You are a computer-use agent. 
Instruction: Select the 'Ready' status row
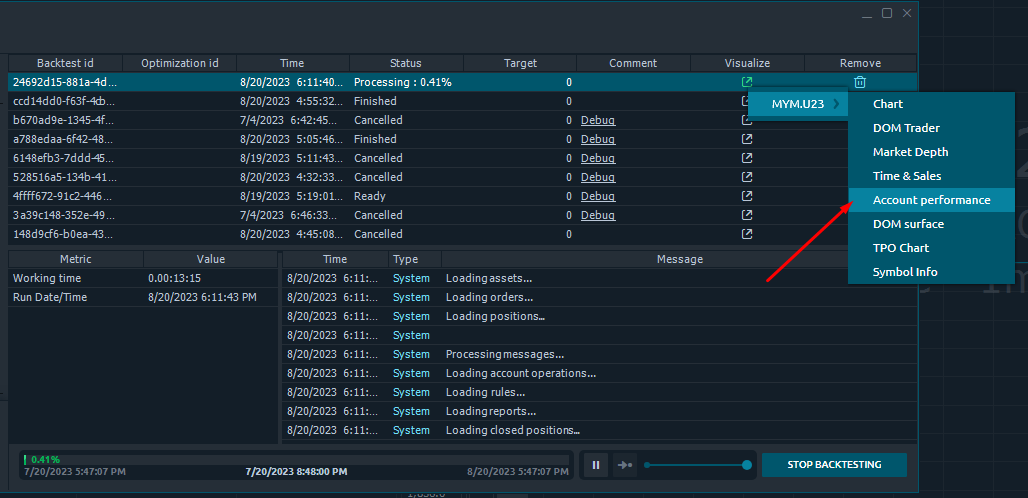click(x=462, y=196)
